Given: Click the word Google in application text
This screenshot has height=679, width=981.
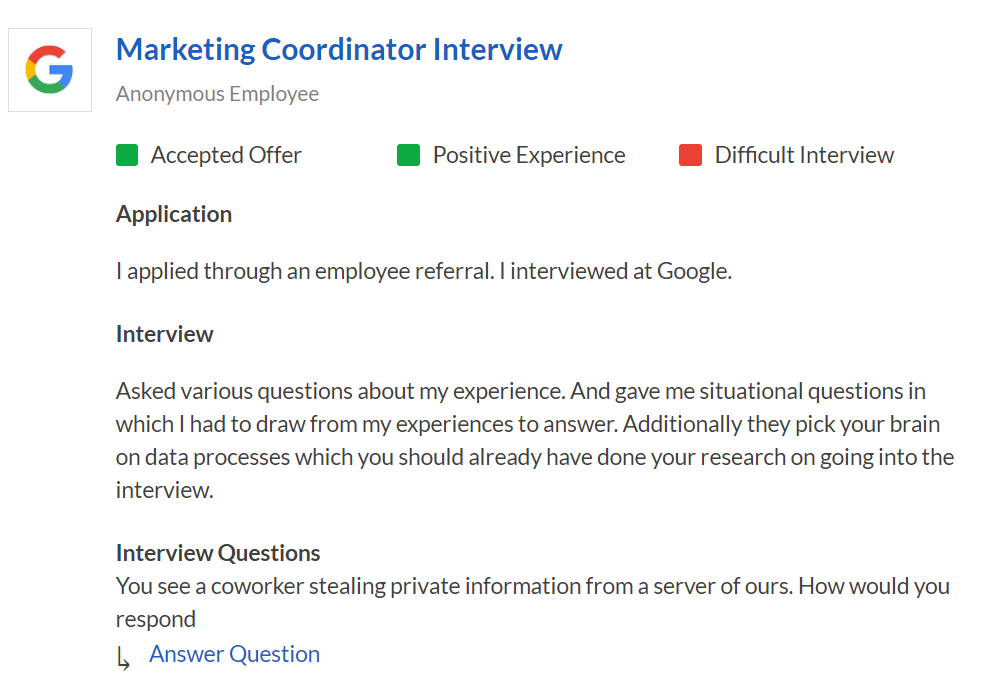Looking at the screenshot, I should [692, 271].
